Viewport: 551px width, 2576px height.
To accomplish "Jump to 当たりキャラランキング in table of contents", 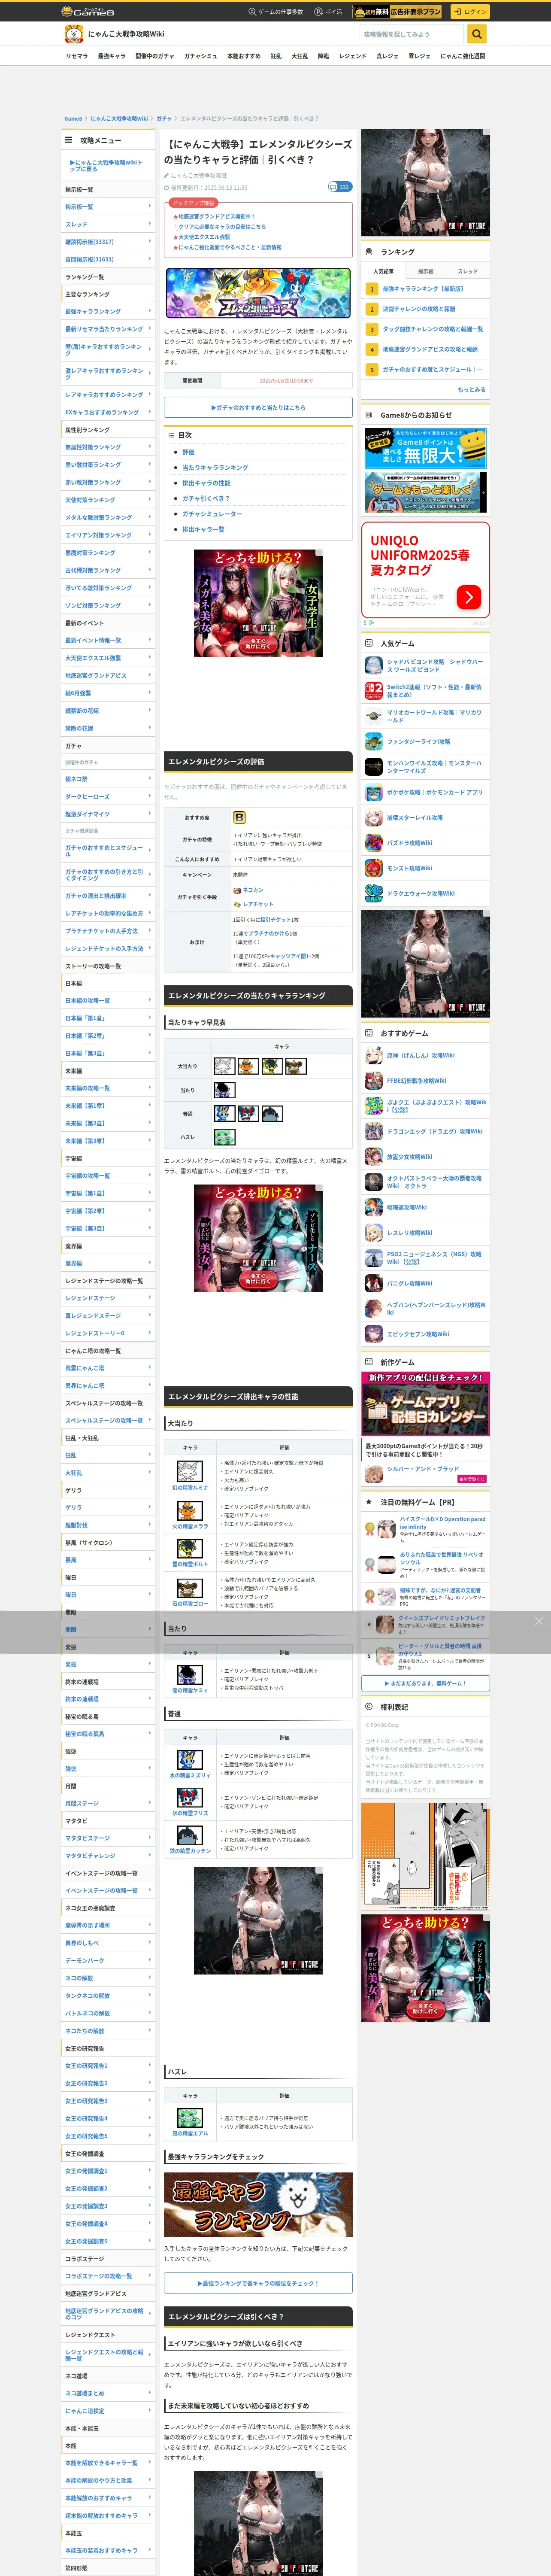I will (x=215, y=467).
